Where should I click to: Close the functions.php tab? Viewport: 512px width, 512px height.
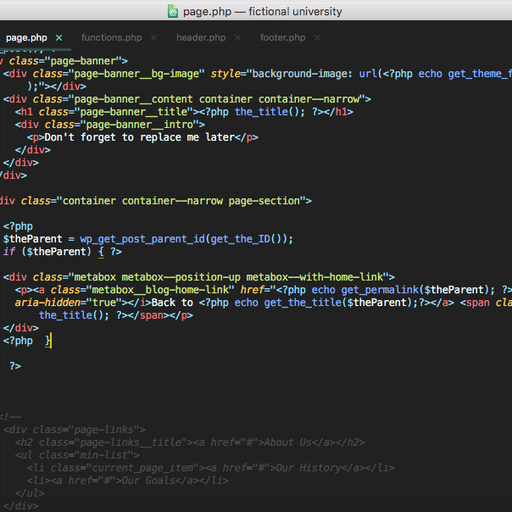pyautogui.click(x=154, y=38)
